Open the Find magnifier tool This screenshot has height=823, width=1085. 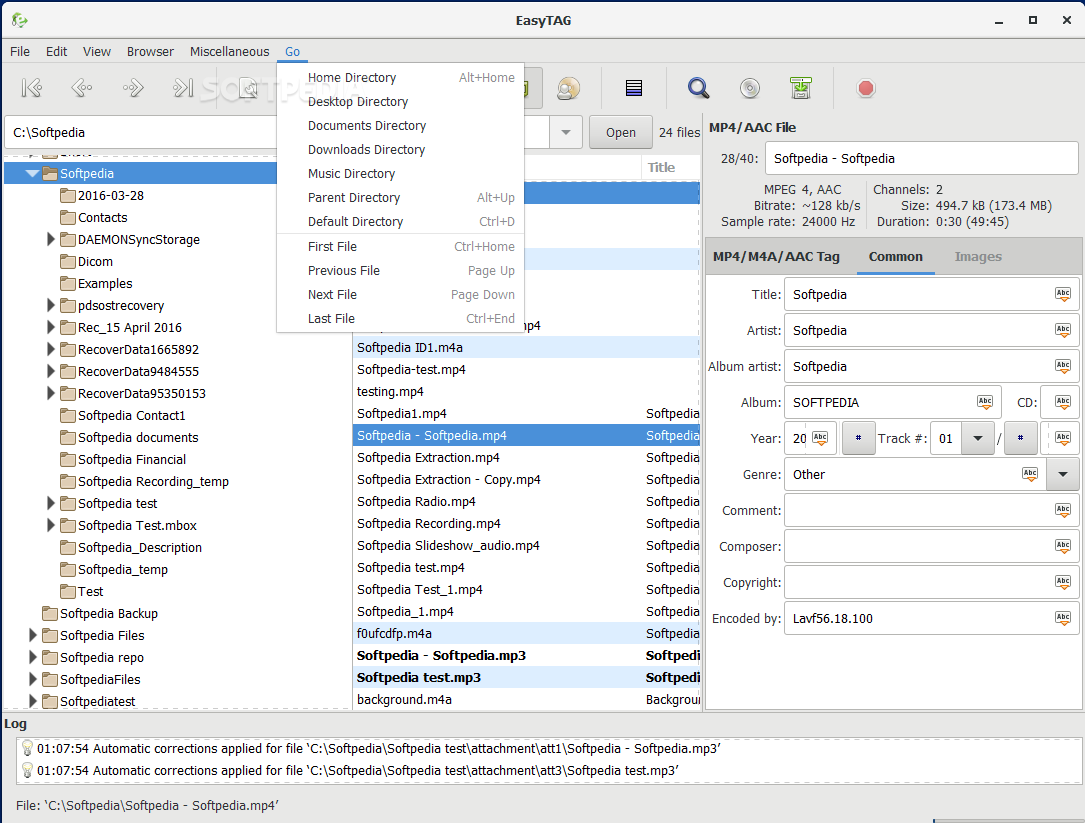coord(698,88)
